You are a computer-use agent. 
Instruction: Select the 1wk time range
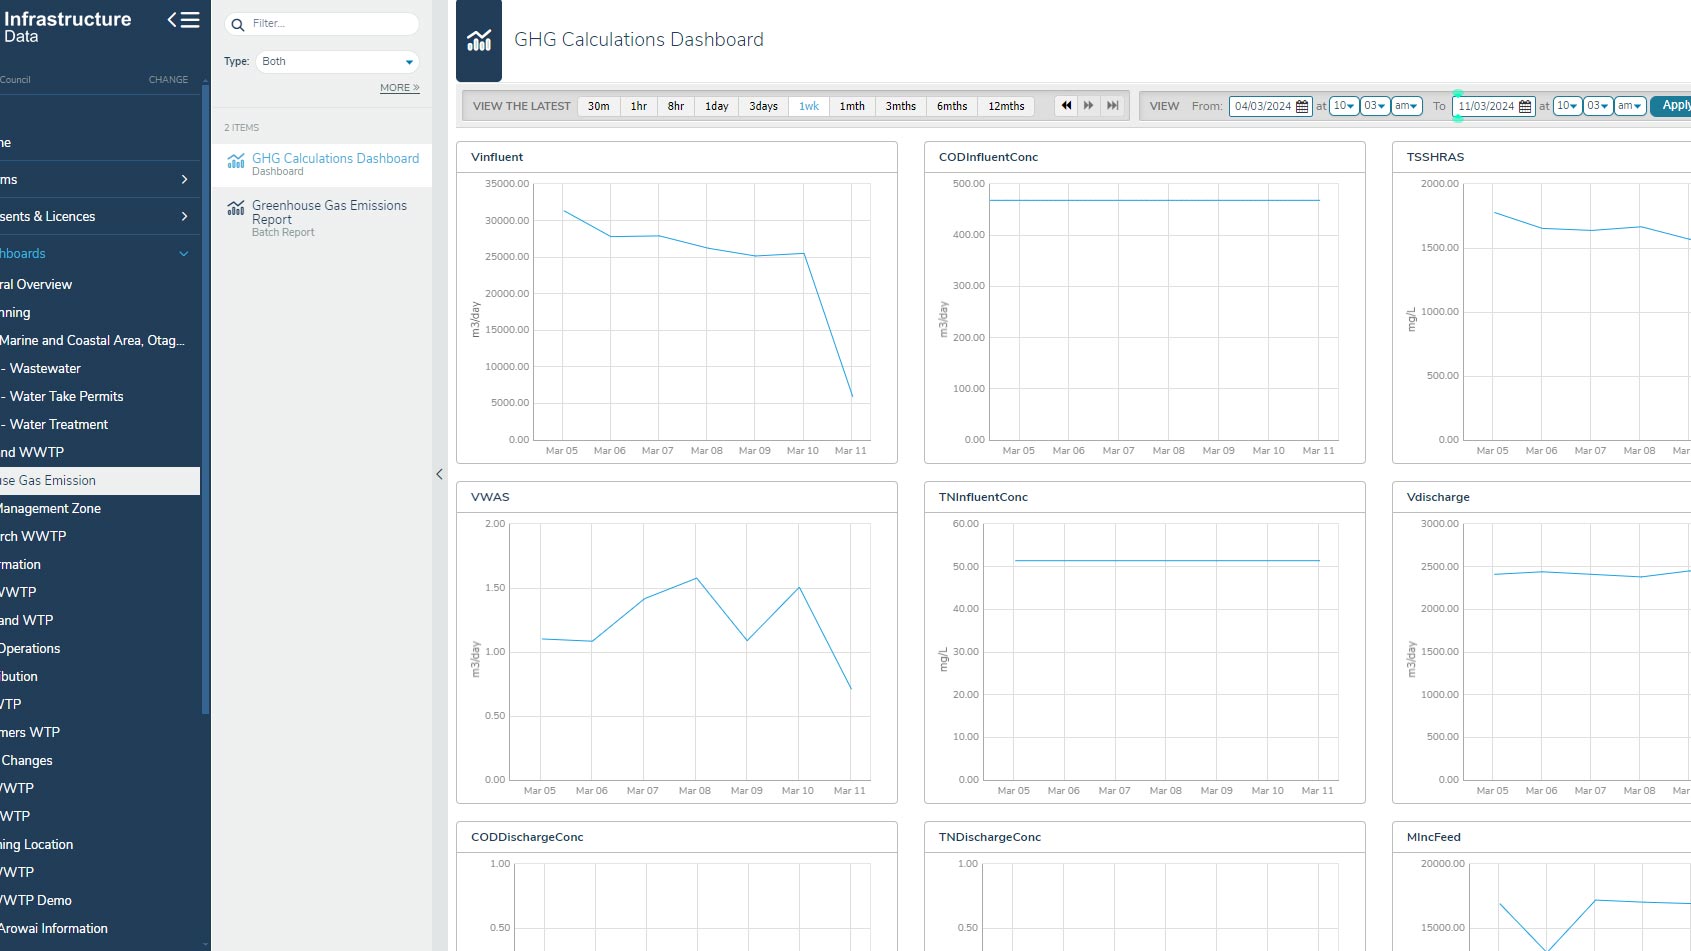(x=809, y=106)
